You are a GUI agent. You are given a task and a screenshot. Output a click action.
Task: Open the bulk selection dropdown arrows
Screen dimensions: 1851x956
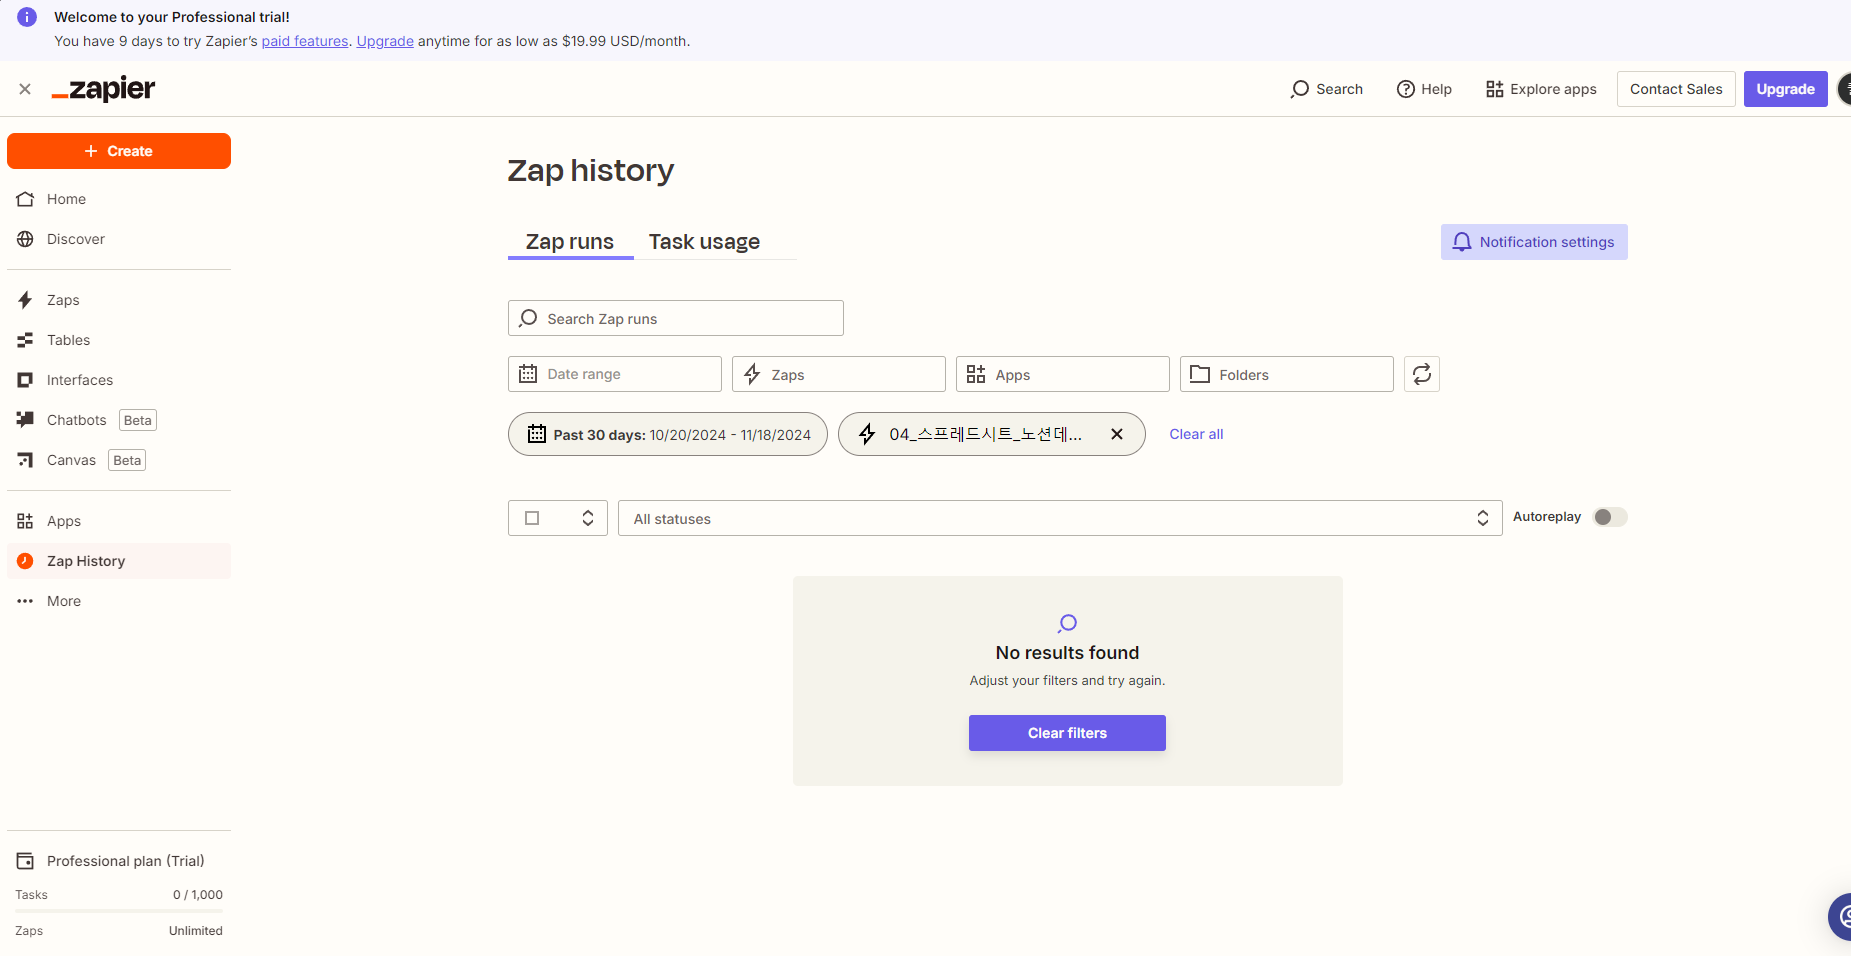point(588,518)
